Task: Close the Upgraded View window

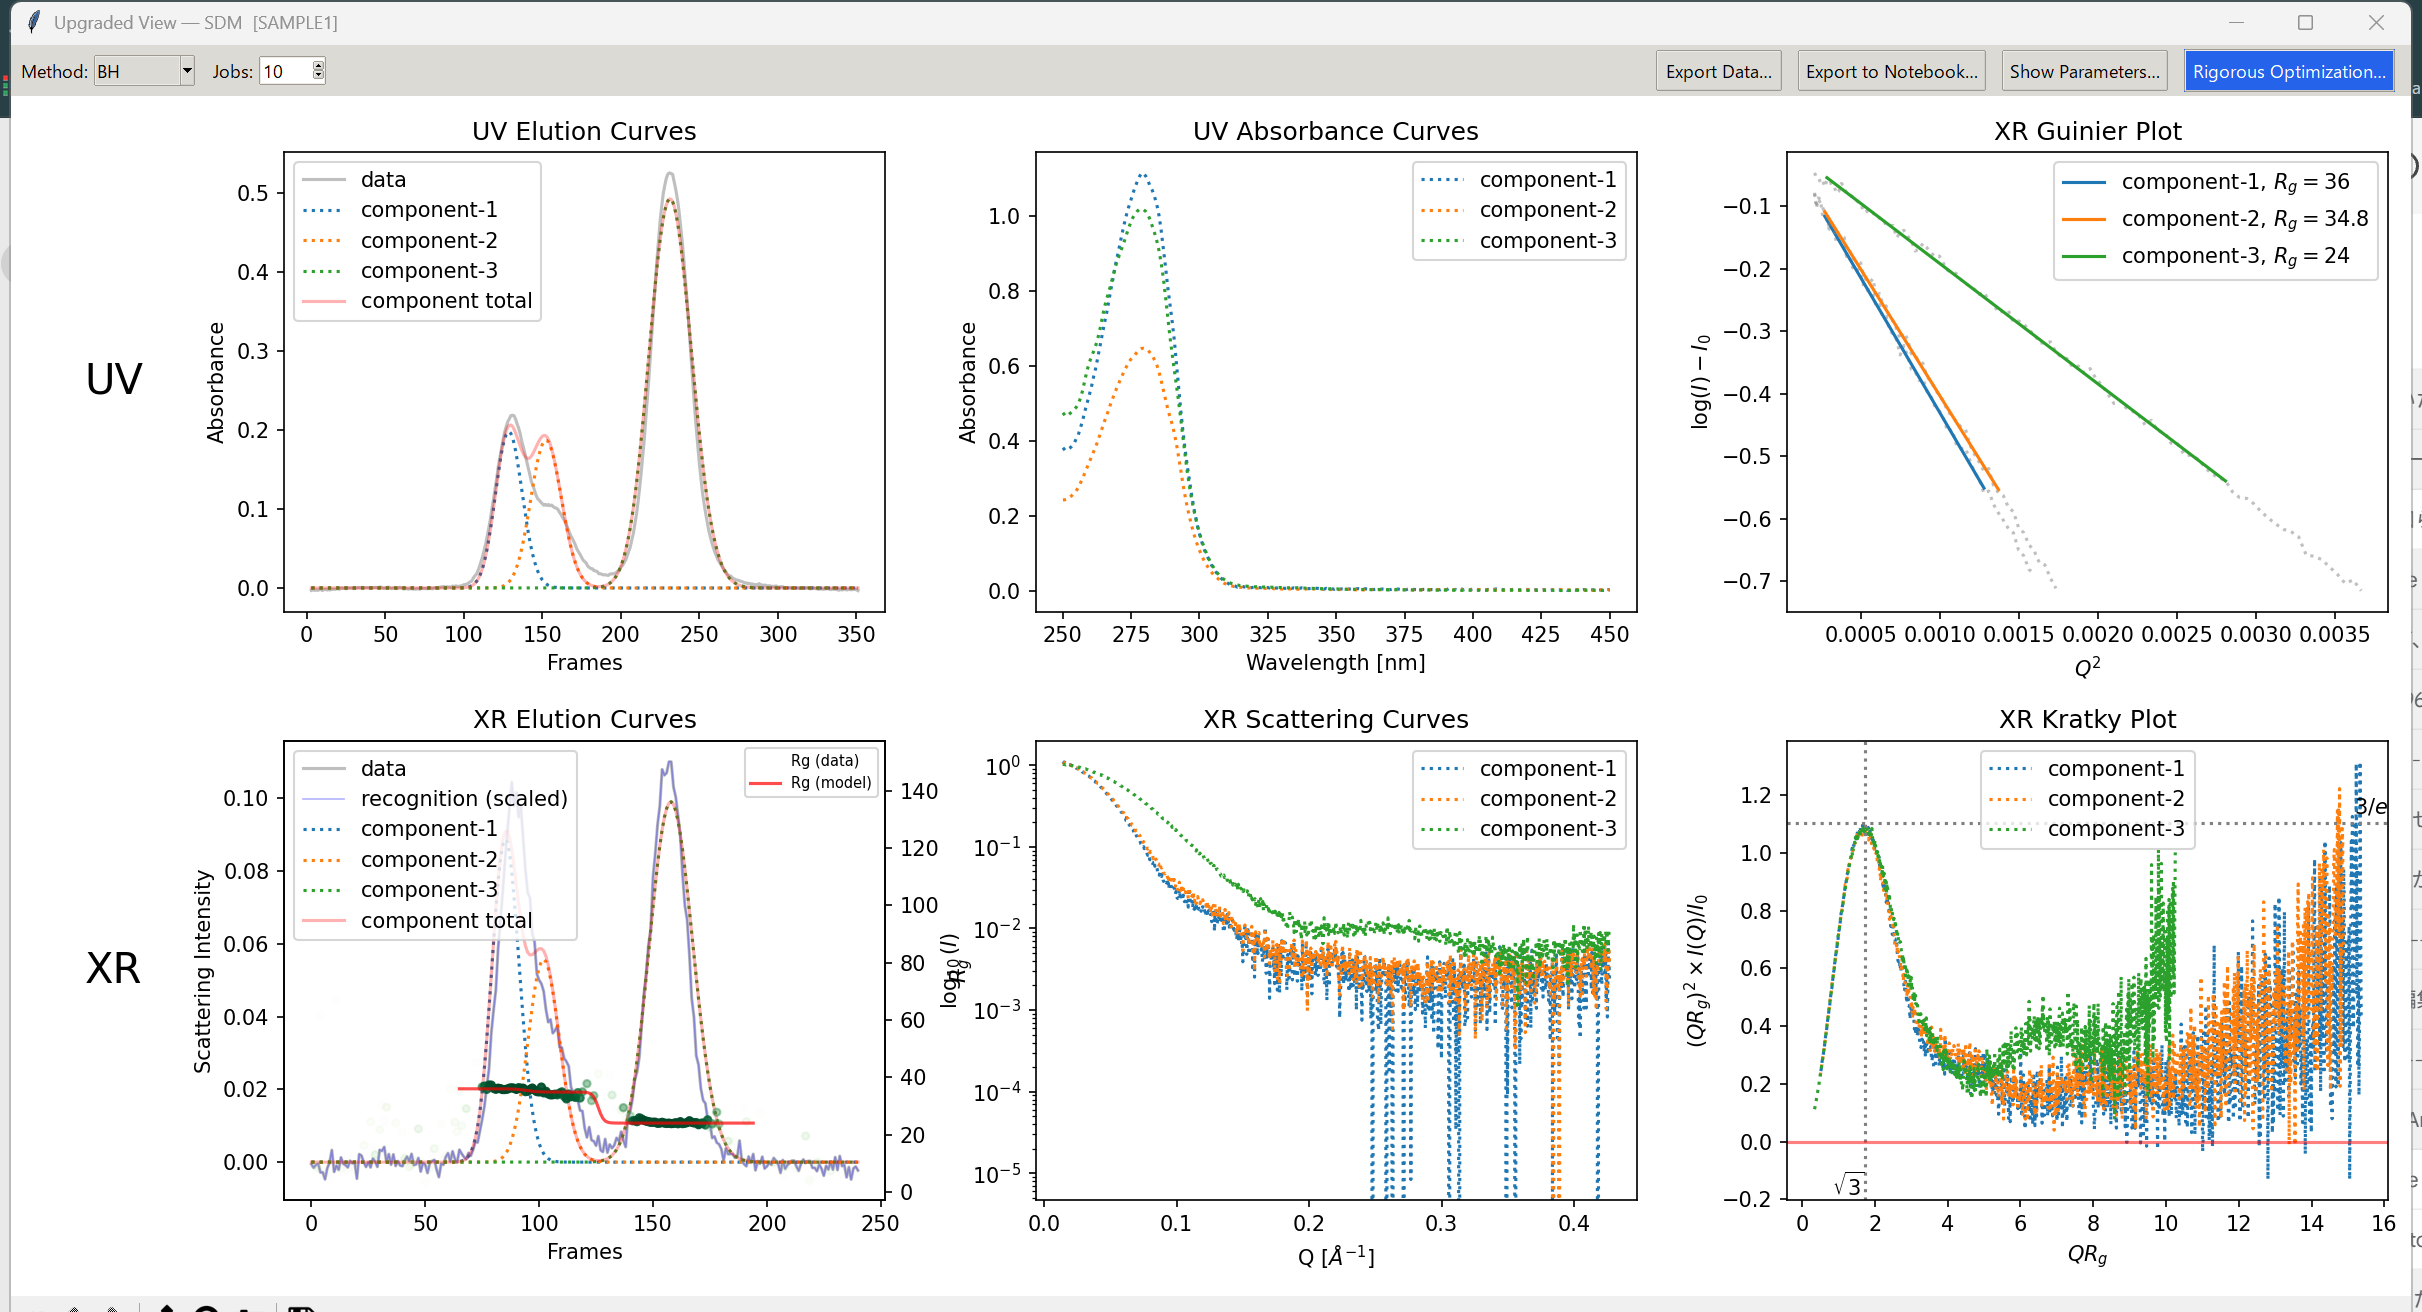Action: point(2377,22)
